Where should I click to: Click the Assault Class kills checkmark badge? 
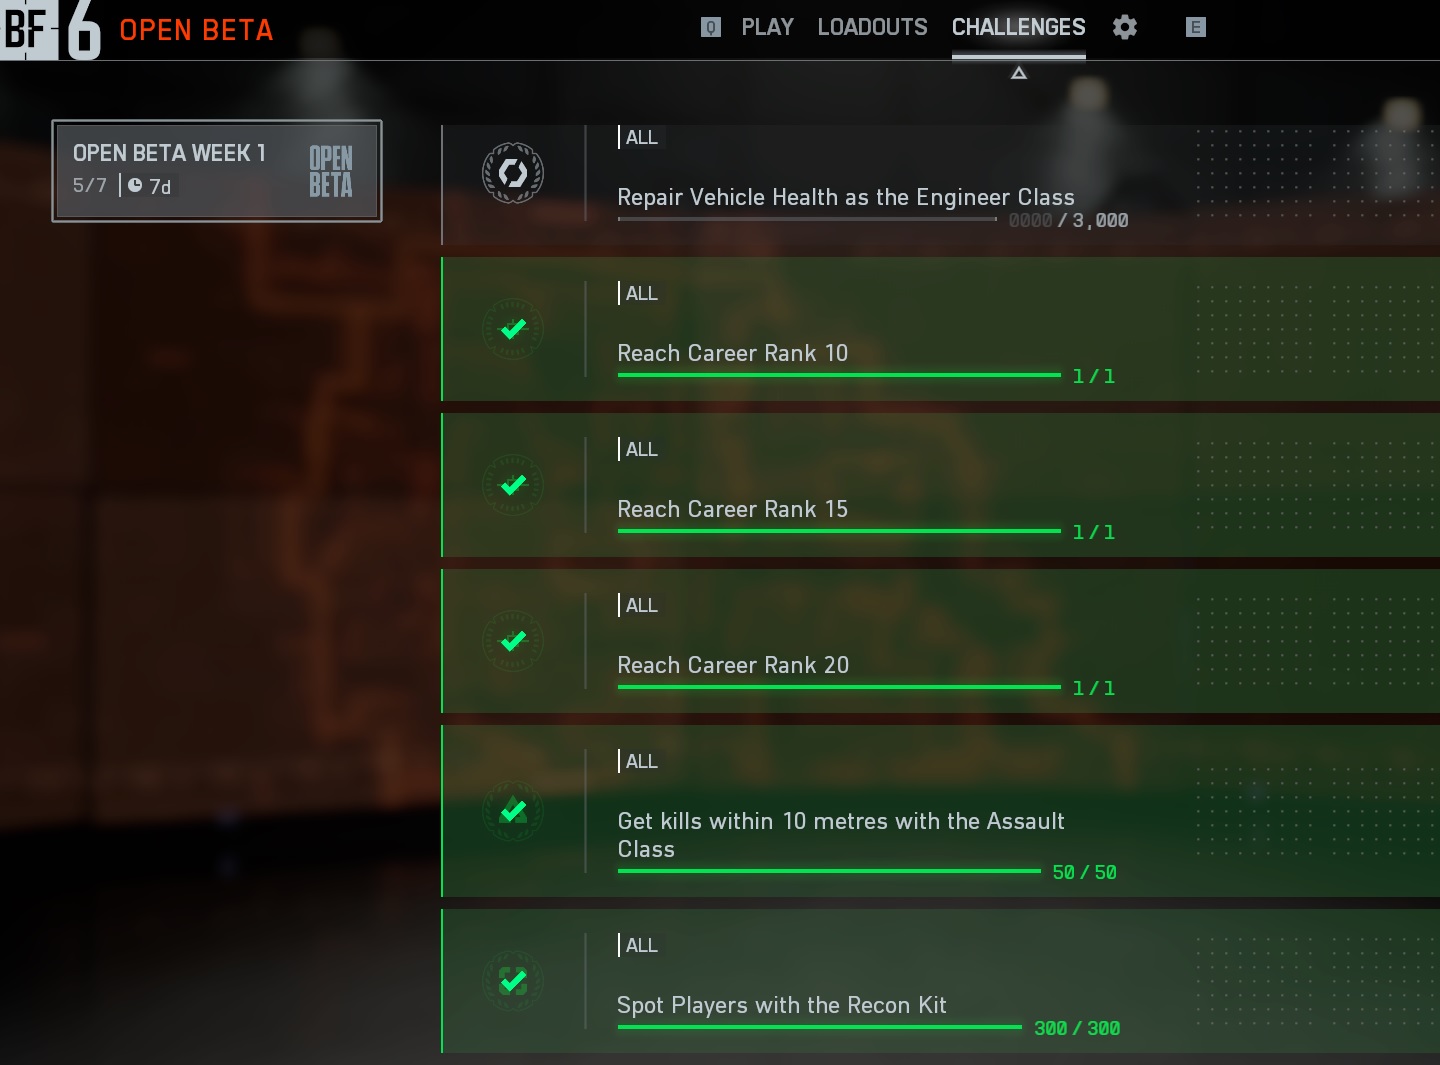point(513,811)
